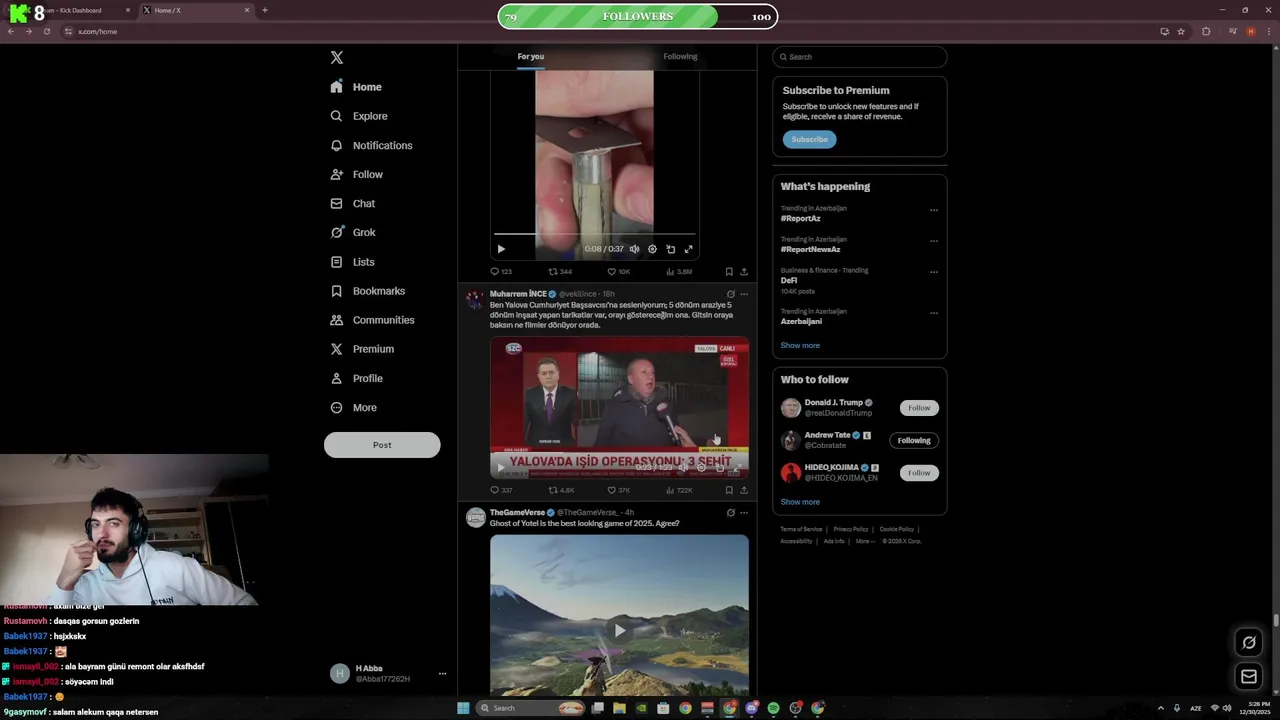View analytics showing 3.8M views
This screenshot has width=1280, height=720.
click(679, 271)
